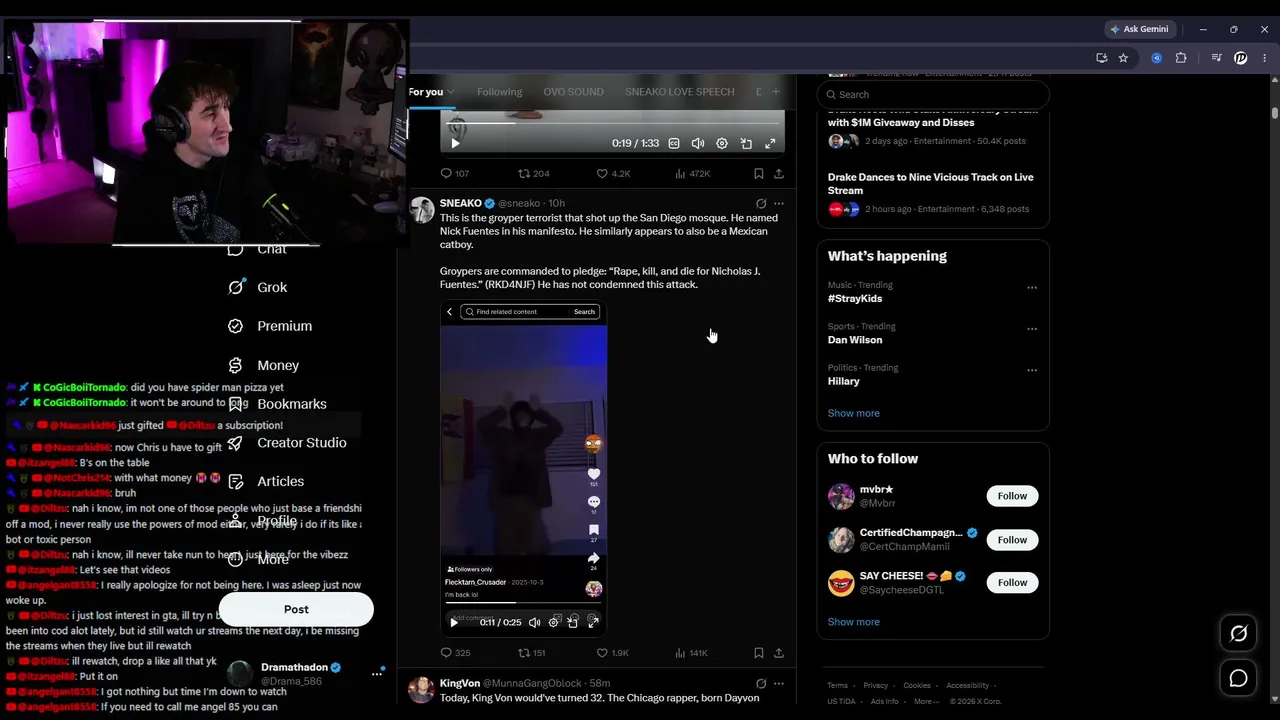The image size is (1280, 720).
Task: Play the 0:25 video in SNEAKO's post
Action: [454, 622]
